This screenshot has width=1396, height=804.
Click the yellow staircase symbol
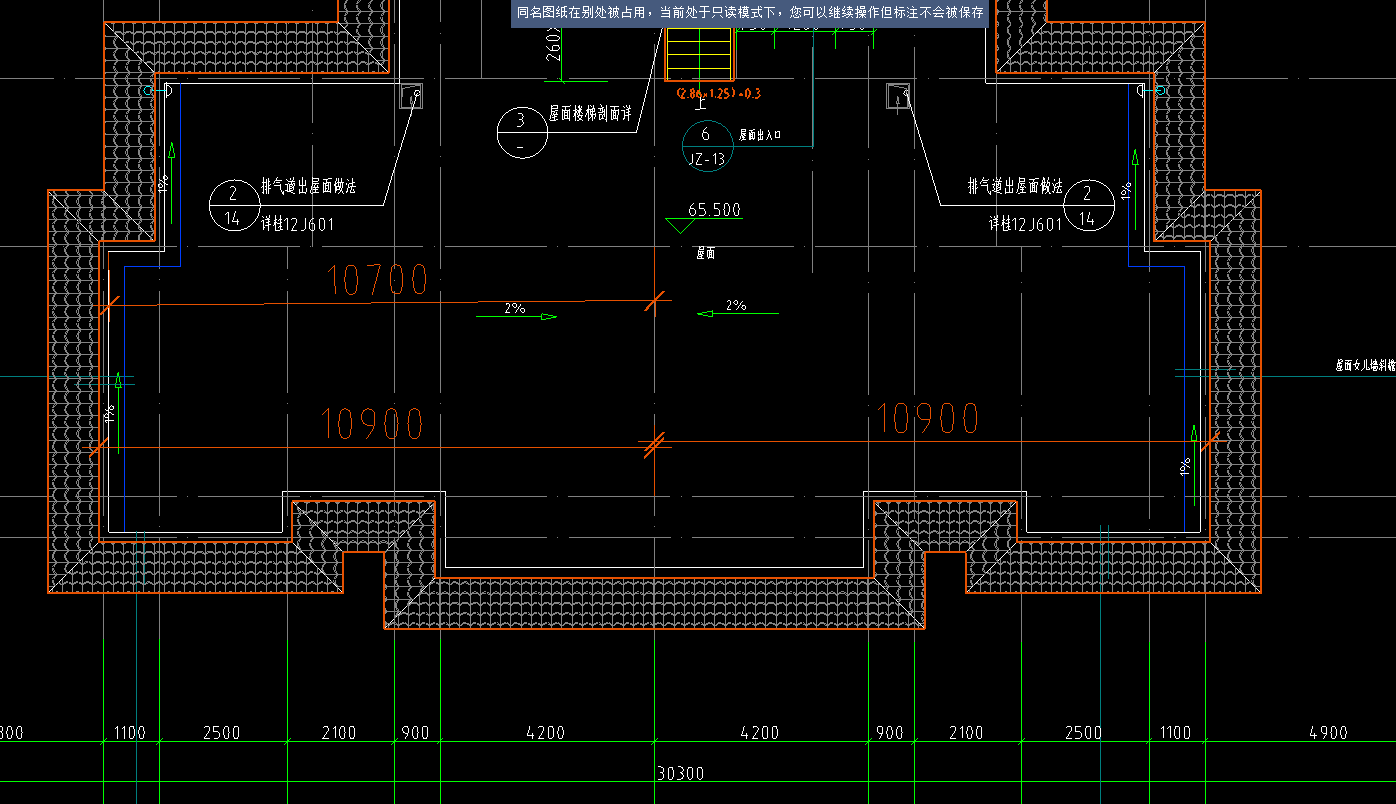(x=700, y=55)
